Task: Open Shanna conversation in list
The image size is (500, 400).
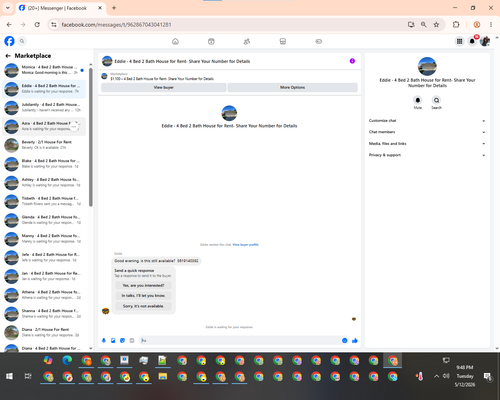Action: (x=44, y=313)
